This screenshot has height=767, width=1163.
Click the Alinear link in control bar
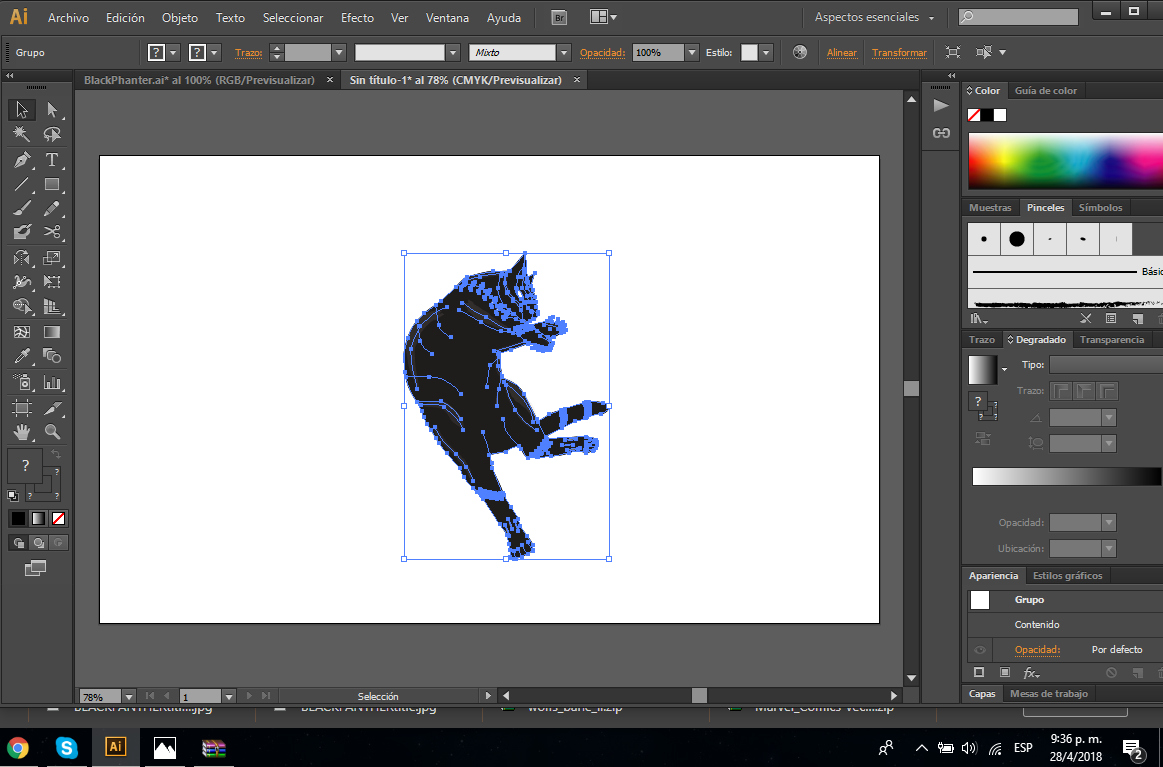[842, 52]
